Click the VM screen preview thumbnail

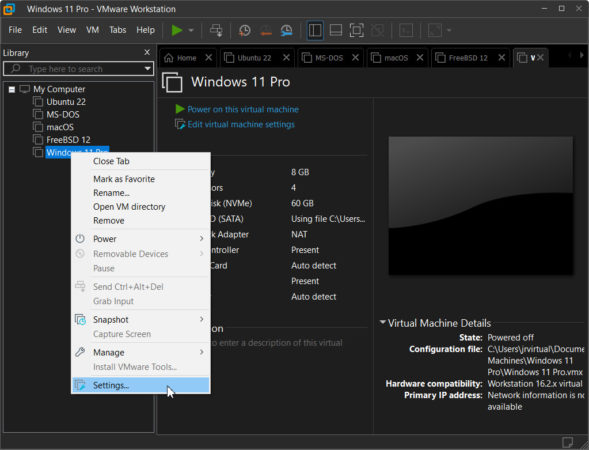[480, 205]
